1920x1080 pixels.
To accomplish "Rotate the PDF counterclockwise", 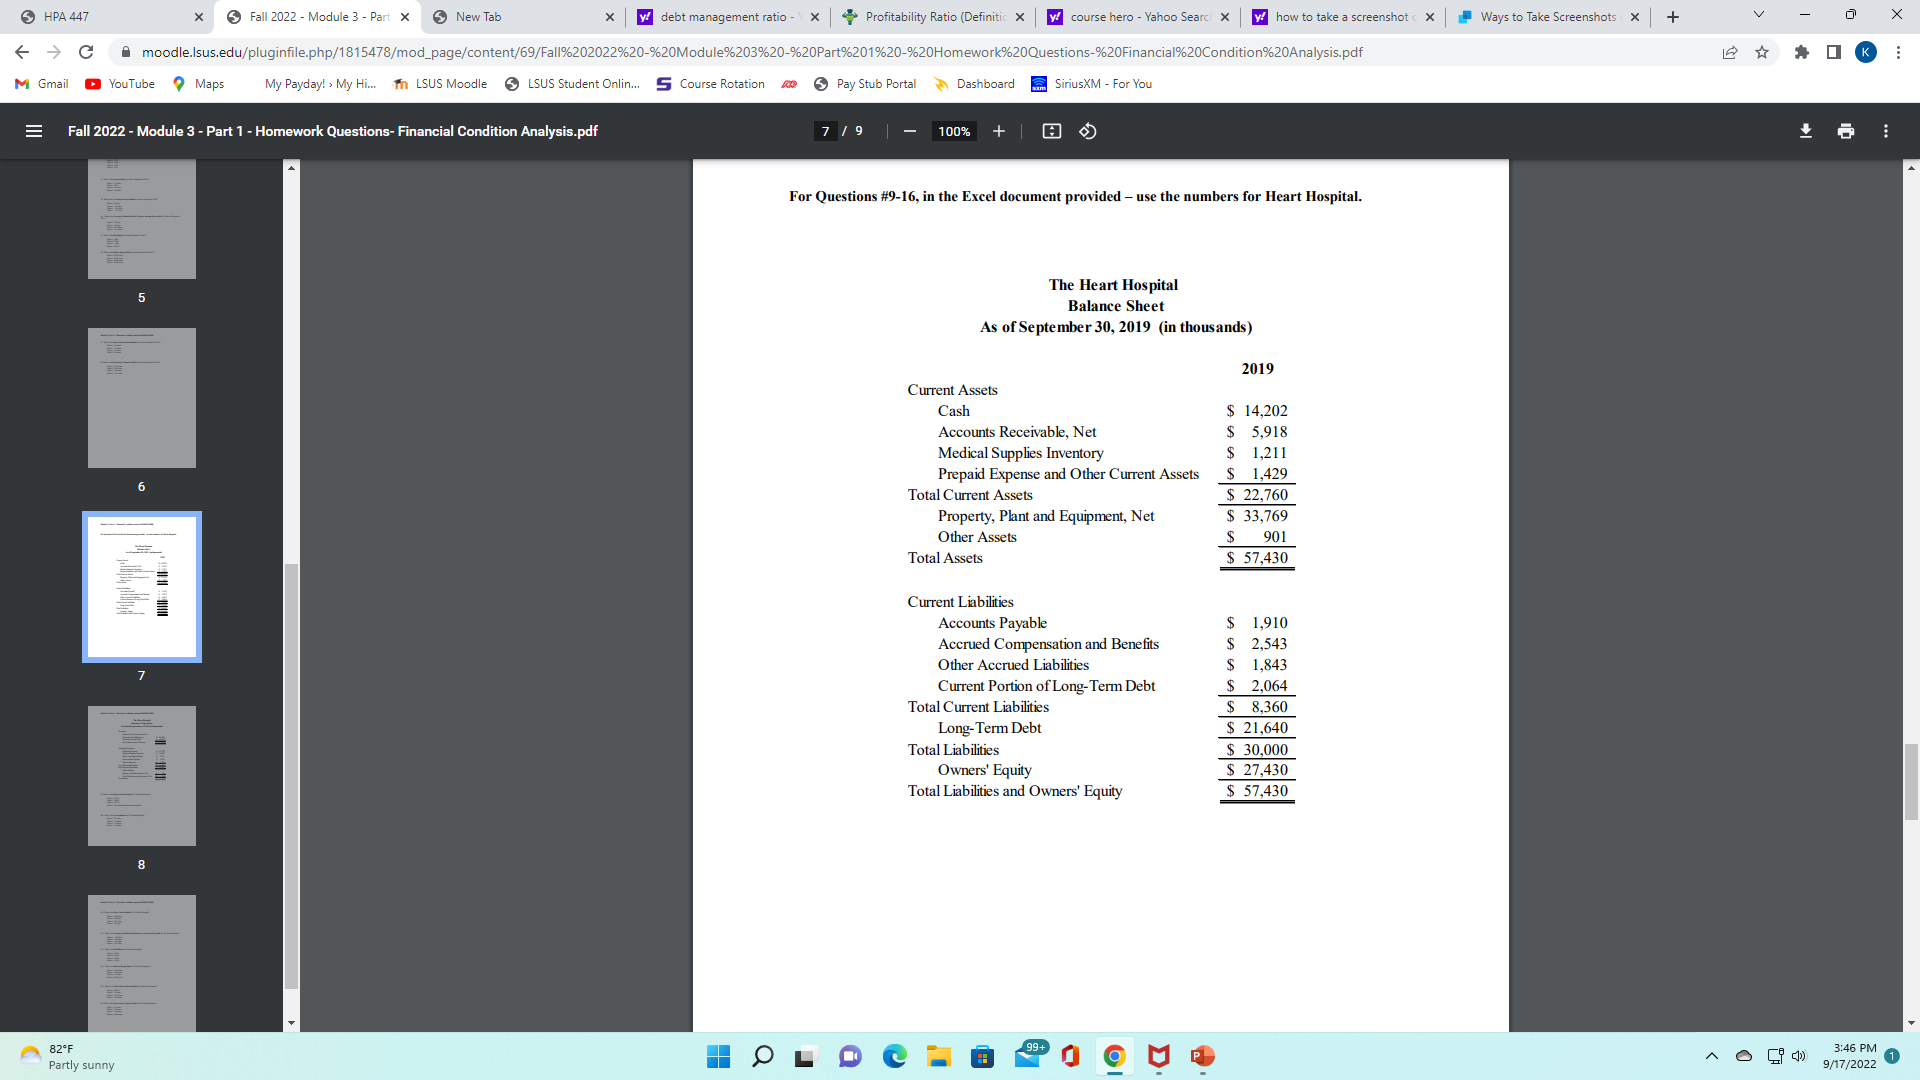I will point(1089,131).
